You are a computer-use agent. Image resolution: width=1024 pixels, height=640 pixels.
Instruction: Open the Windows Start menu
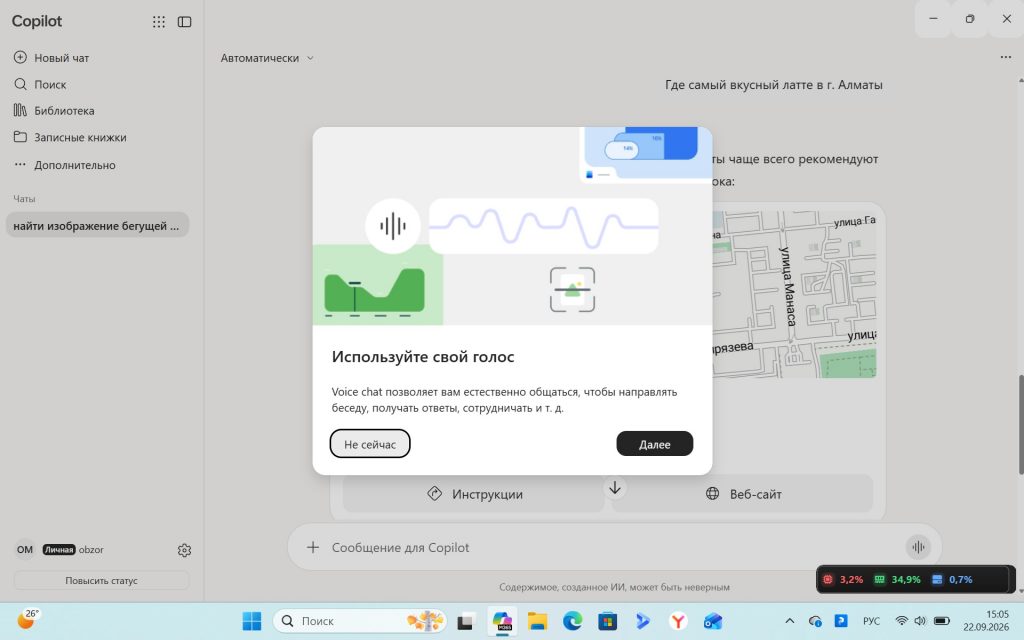point(251,620)
